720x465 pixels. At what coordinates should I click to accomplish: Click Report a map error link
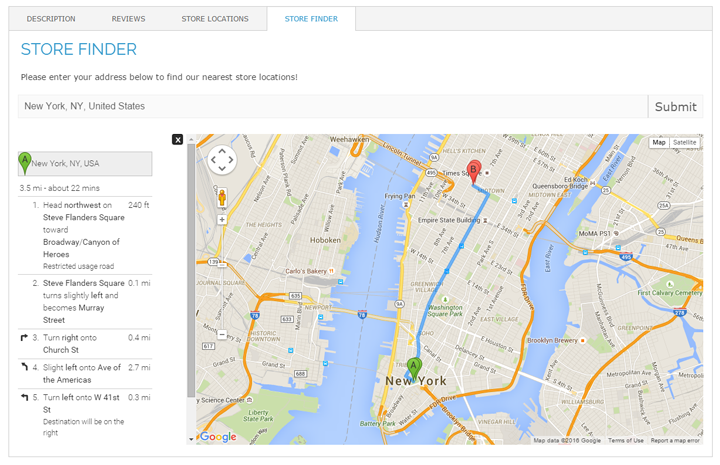(x=675, y=440)
